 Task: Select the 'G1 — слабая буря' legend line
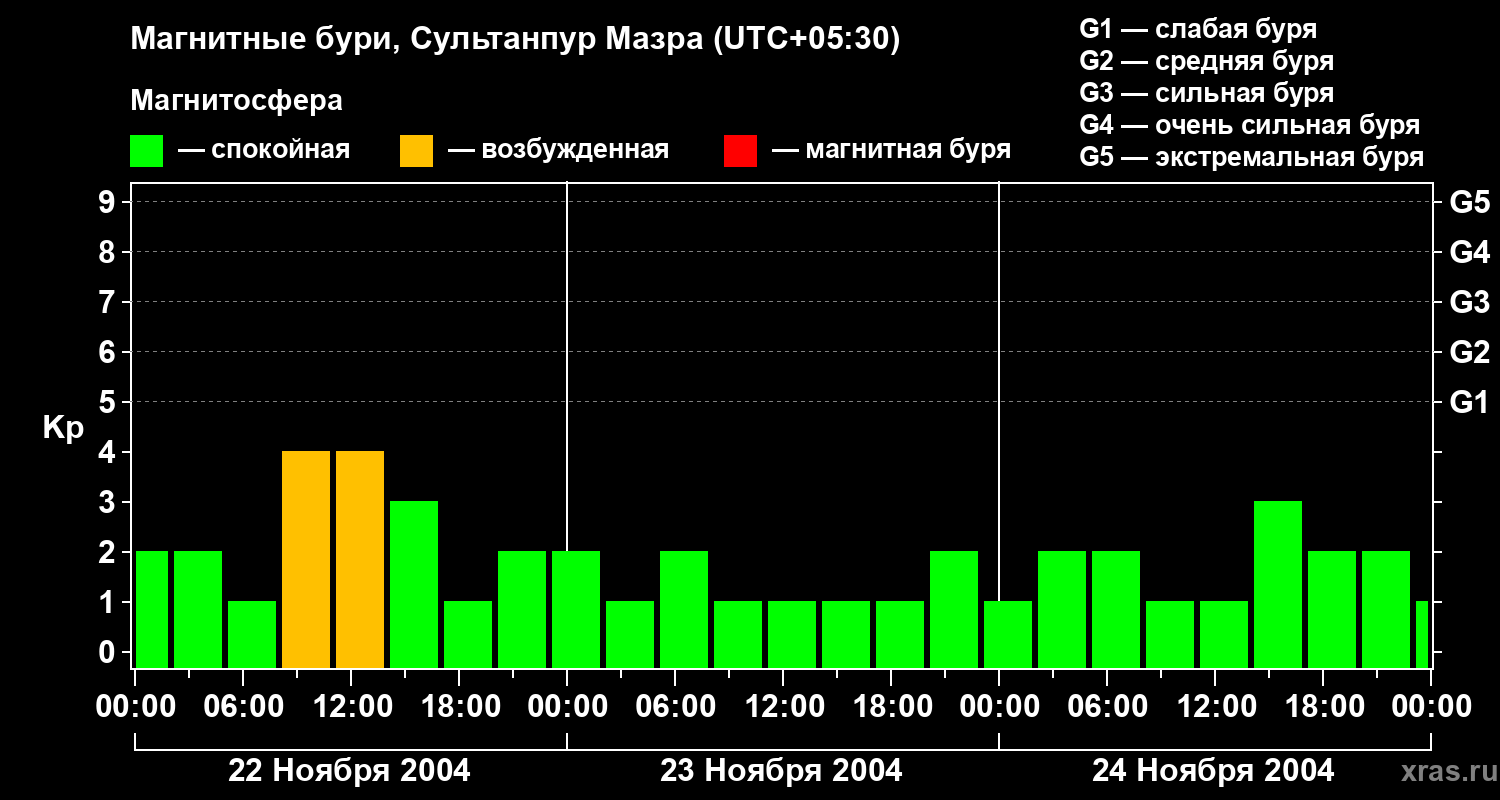click(1198, 29)
